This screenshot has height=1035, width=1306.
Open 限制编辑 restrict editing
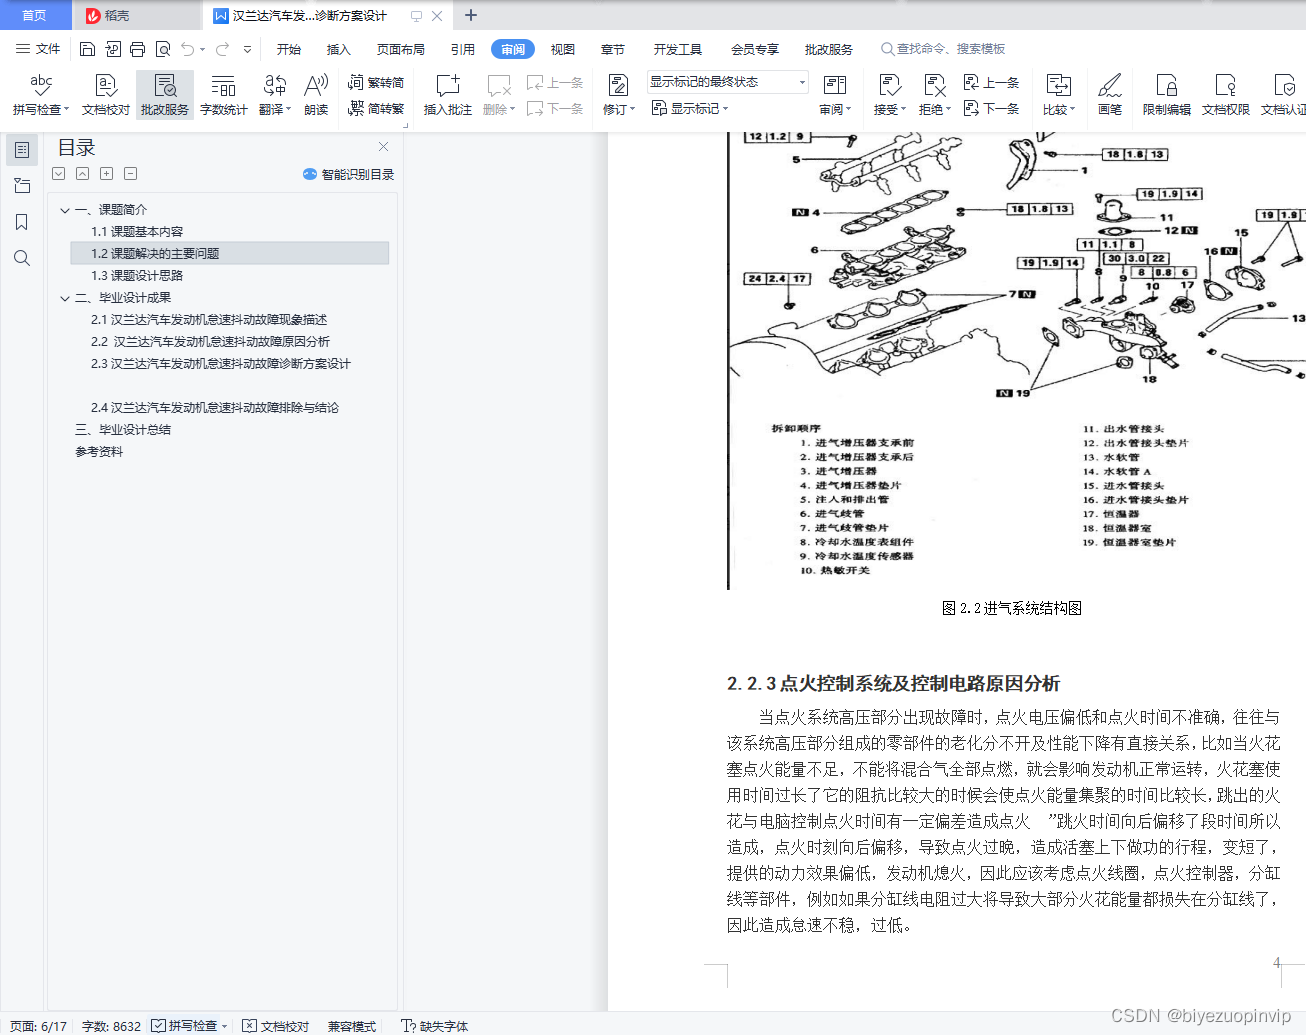(1167, 95)
